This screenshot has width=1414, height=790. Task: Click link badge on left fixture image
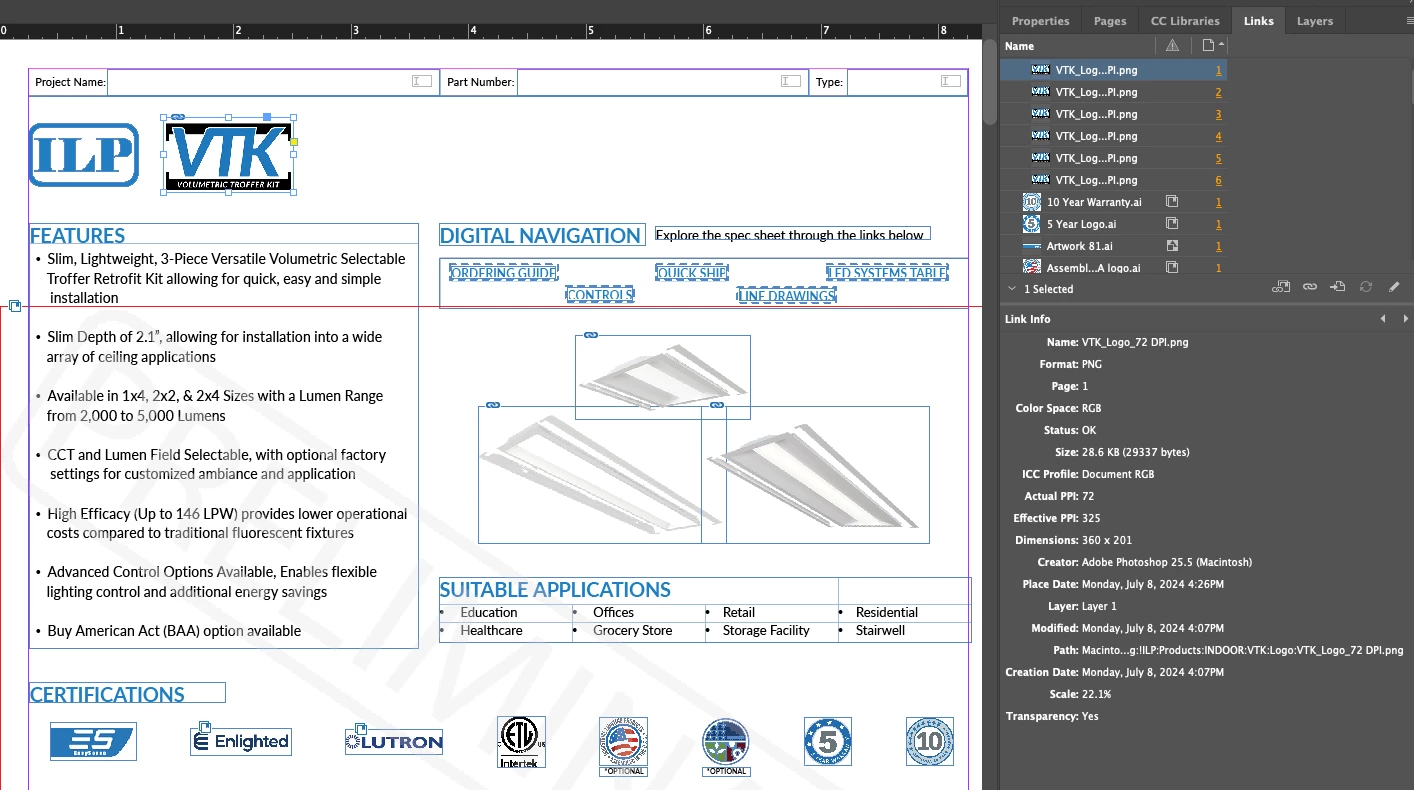[492, 405]
